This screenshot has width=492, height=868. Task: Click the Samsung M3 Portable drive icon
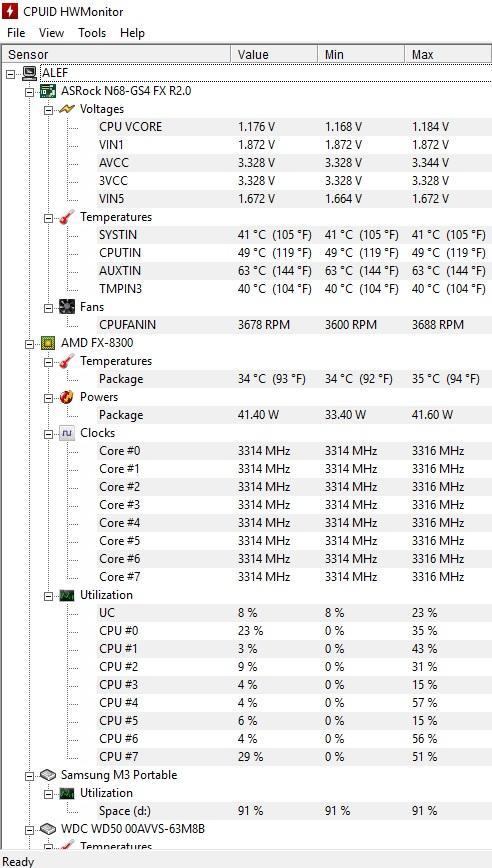(48, 775)
